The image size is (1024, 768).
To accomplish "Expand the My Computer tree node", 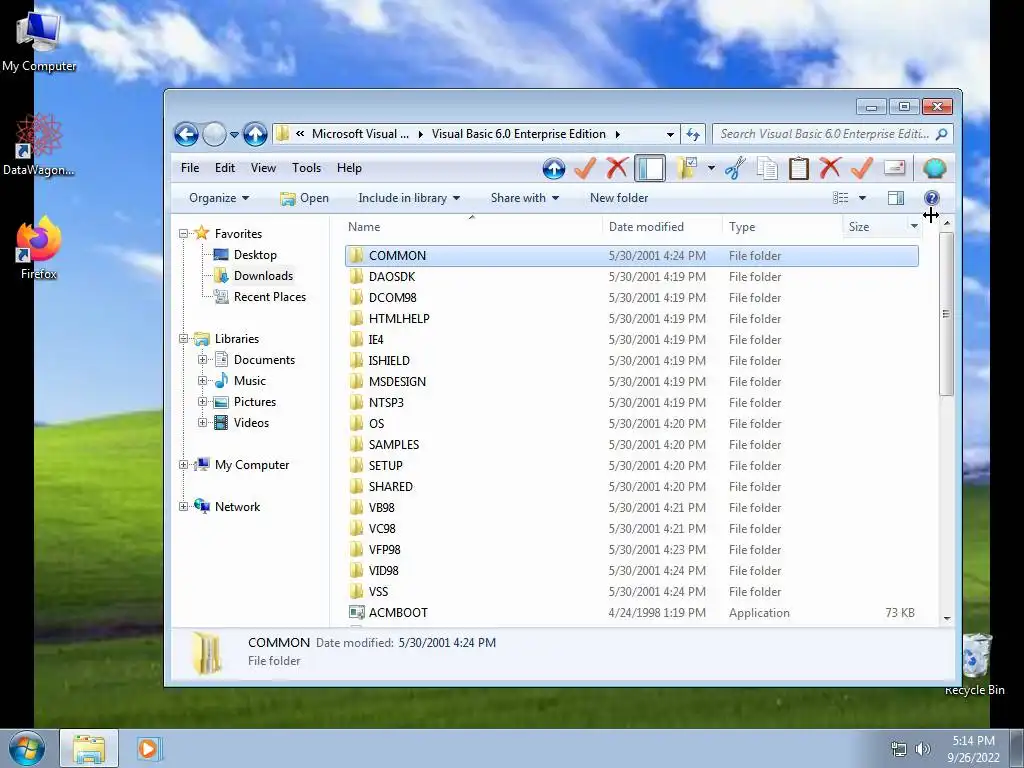I will tap(184, 464).
